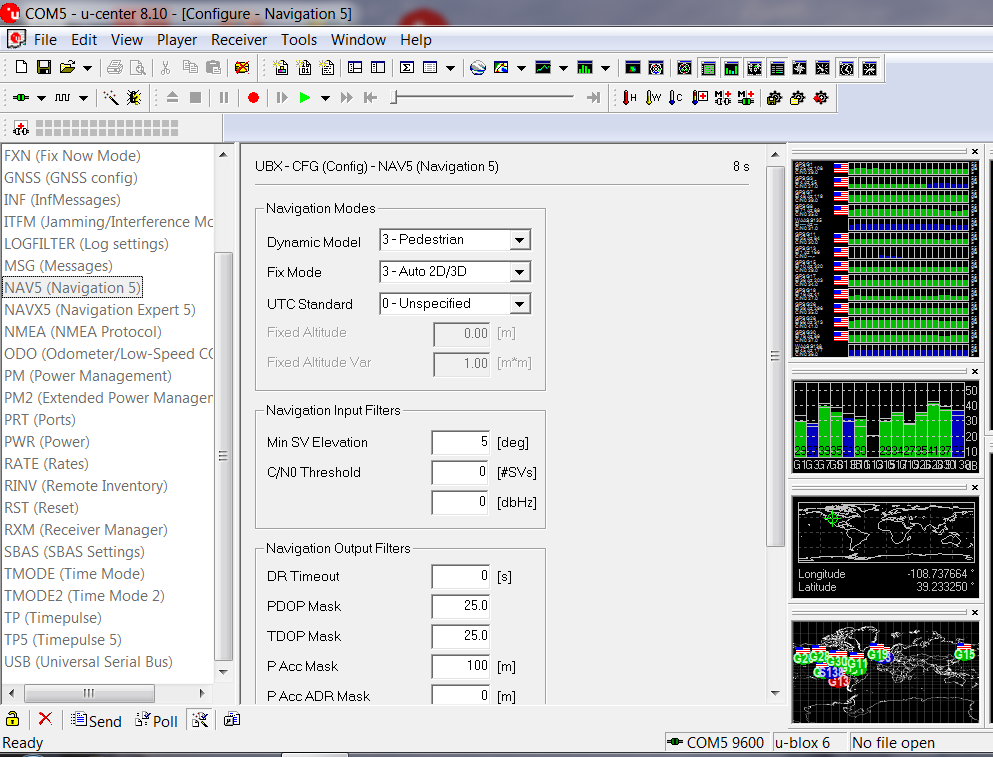Expand the Fix Mode combo box

(519, 272)
